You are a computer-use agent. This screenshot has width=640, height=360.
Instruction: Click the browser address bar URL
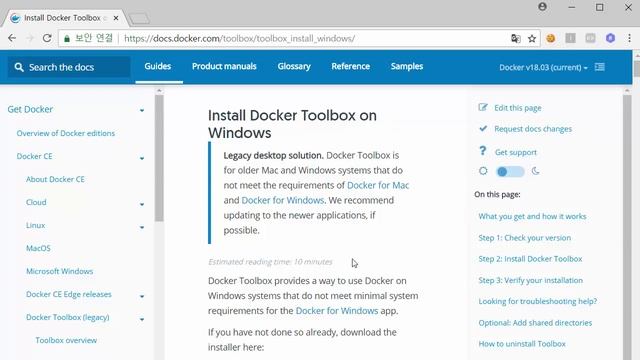coord(239,38)
